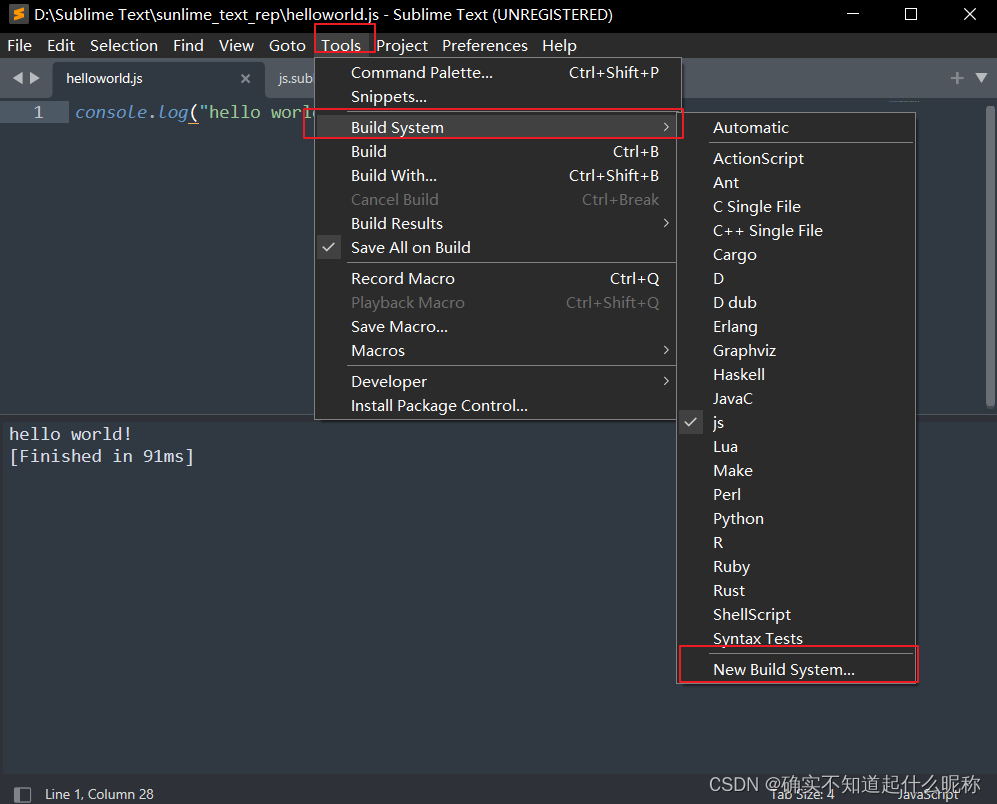Pick Ruby build system
Image resolution: width=997 pixels, height=804 pixels.
click(796, 567)
